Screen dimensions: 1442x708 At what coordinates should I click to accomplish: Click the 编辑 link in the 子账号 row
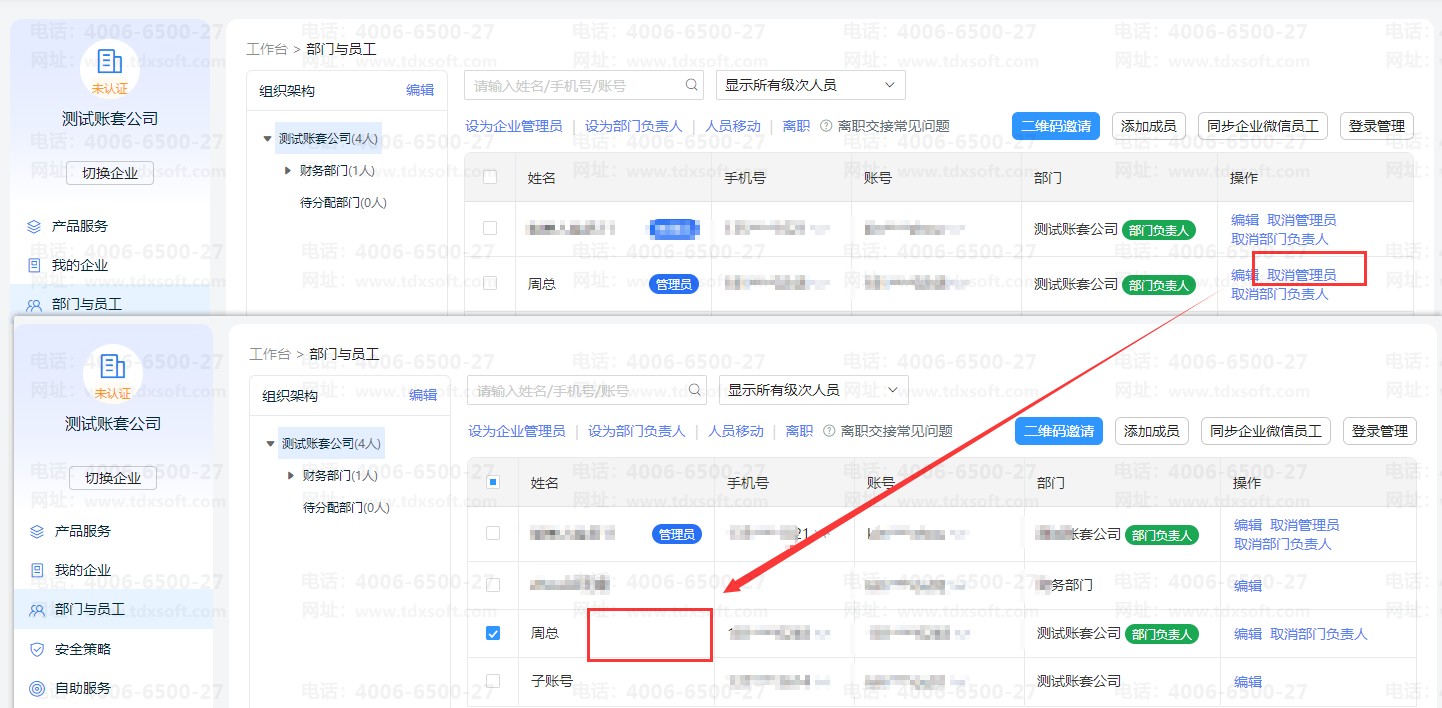[x=1248, y=681]
